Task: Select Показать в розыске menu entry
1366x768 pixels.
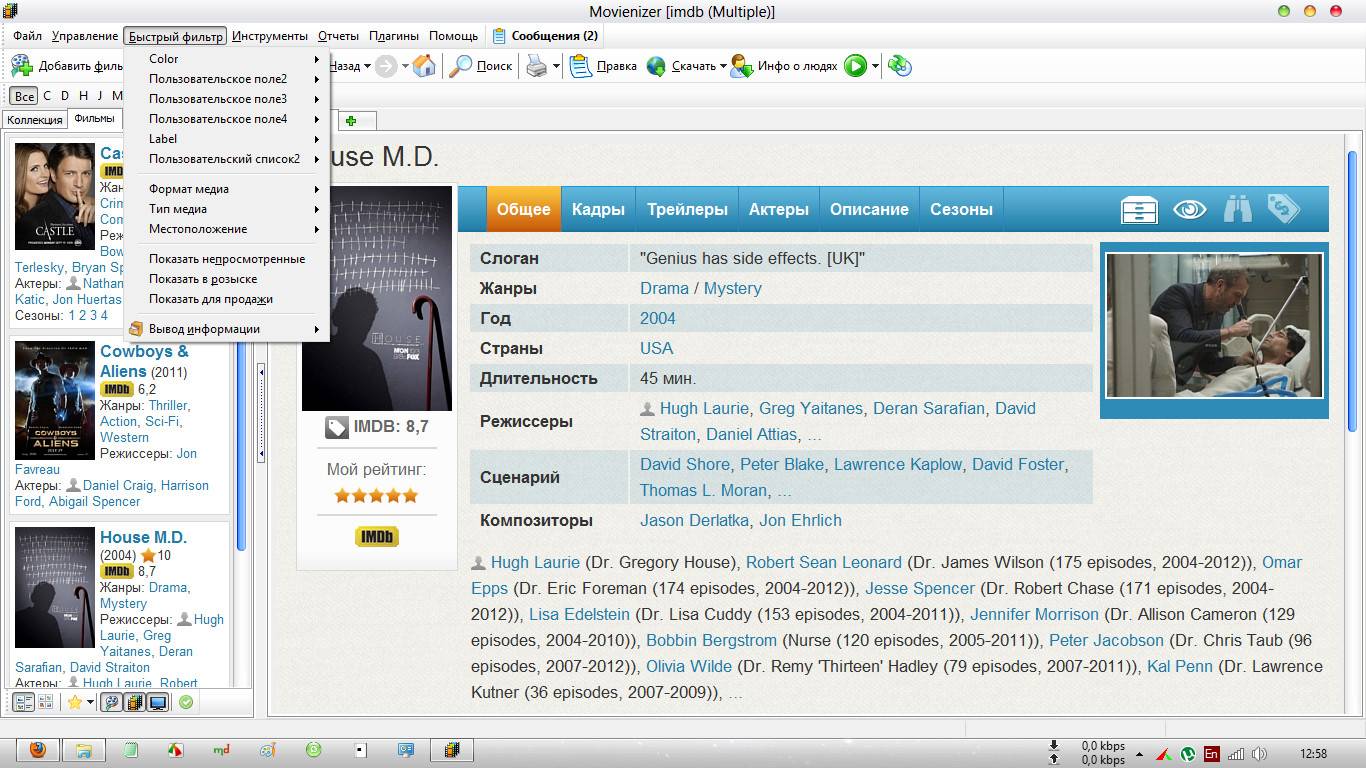Action: click(227, 279)
